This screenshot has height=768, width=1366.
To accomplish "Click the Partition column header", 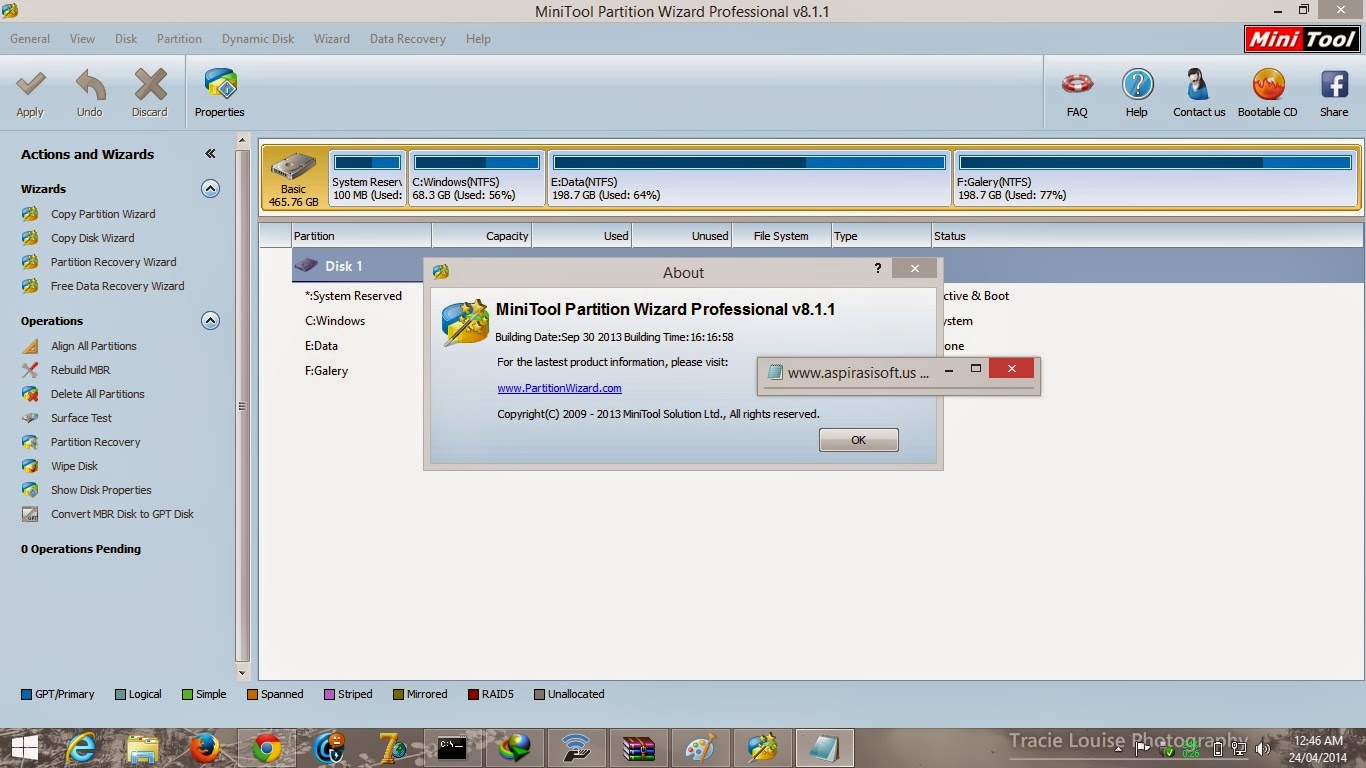I will click(x=361, y=236).
